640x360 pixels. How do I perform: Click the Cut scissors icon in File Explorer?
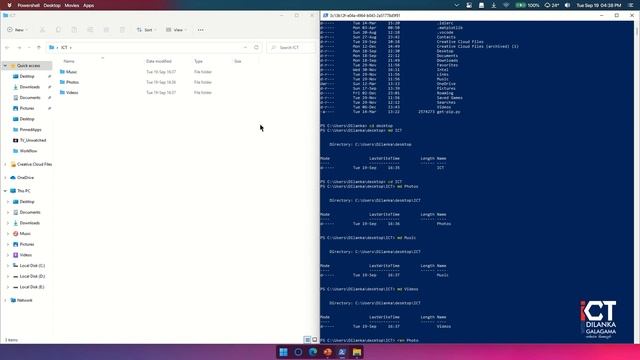point(42,30)
